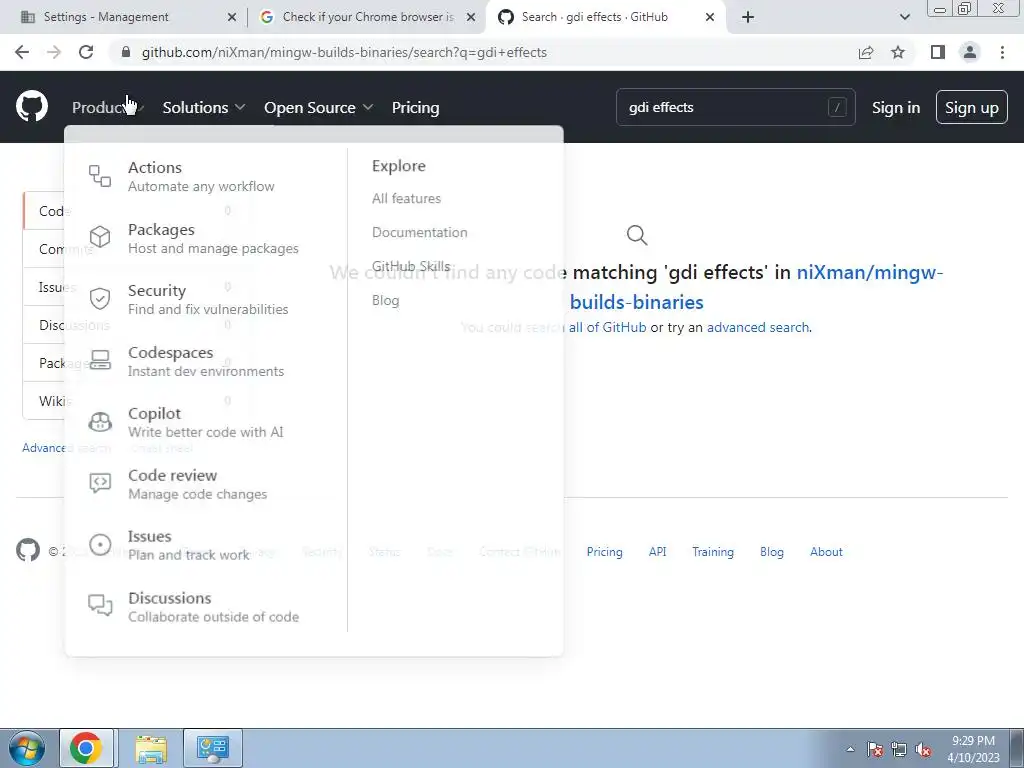
Task: Click the taskbar clock showing 9:29 PM
Action: coord(973,748)
